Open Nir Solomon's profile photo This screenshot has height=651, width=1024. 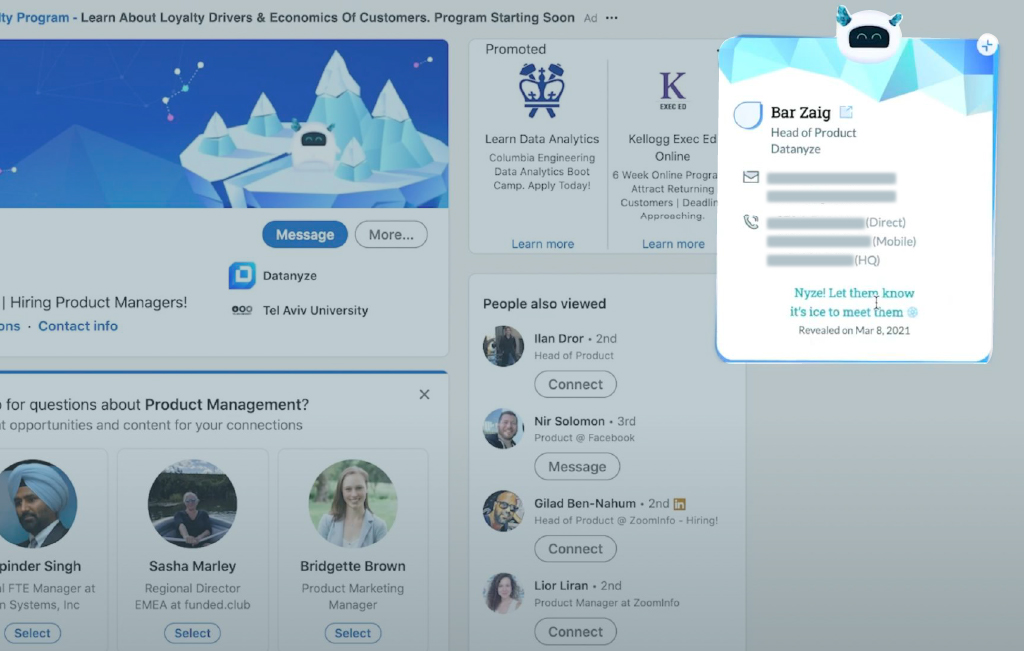tap(504, 428)
